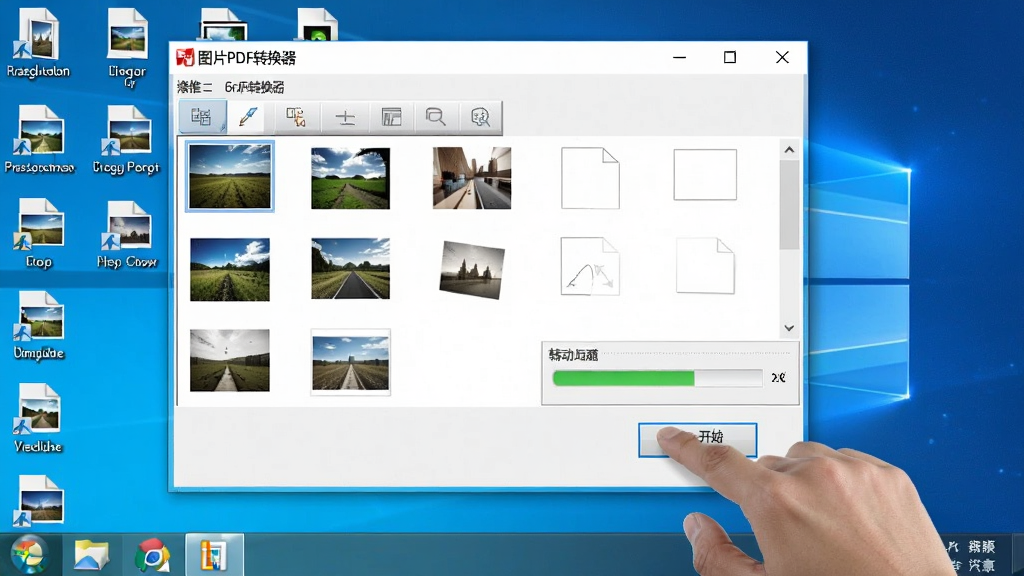Open the leftmost menu bar entry under the title
The height and width of the screenshot is (576, 1024).
point(194,87)
